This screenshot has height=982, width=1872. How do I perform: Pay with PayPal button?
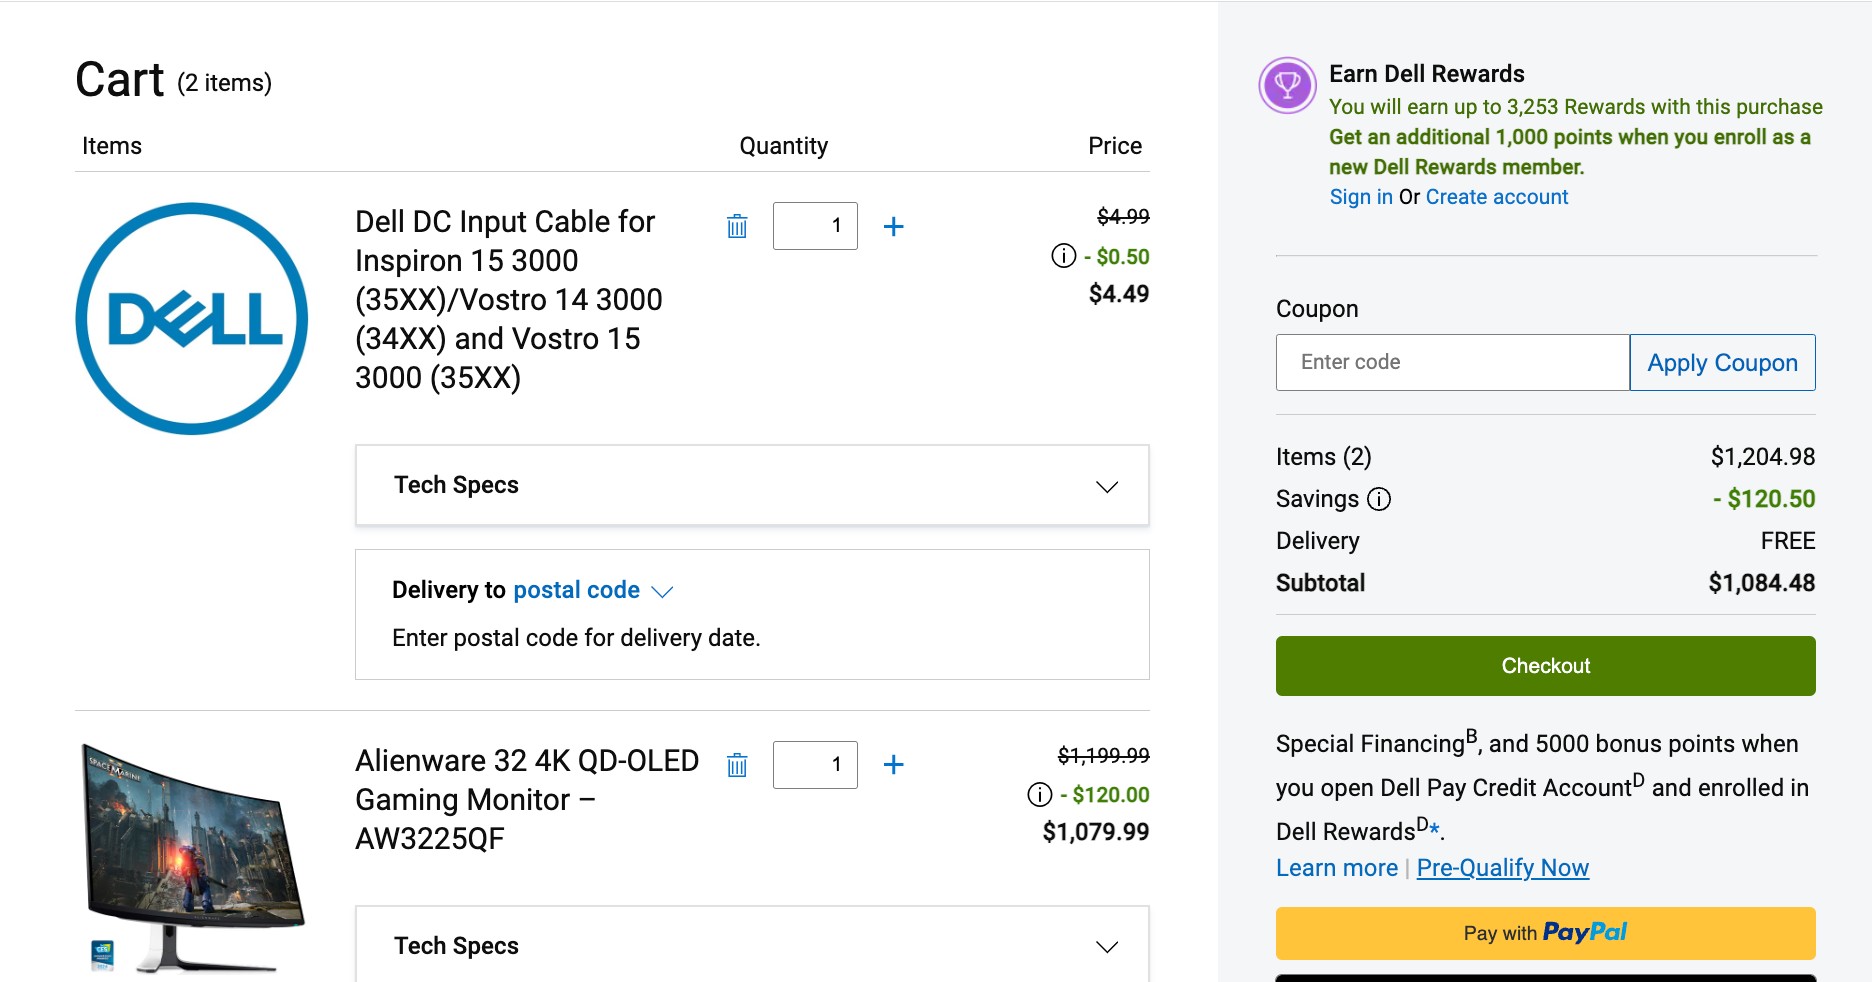[1545, 933]
